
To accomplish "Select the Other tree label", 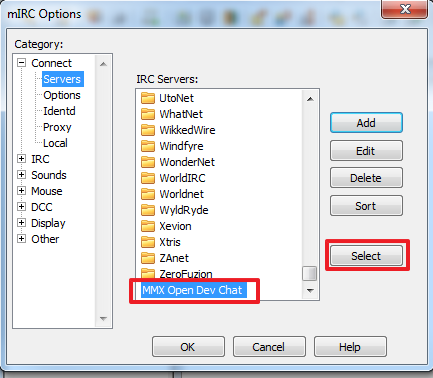I will click(45, 239).
